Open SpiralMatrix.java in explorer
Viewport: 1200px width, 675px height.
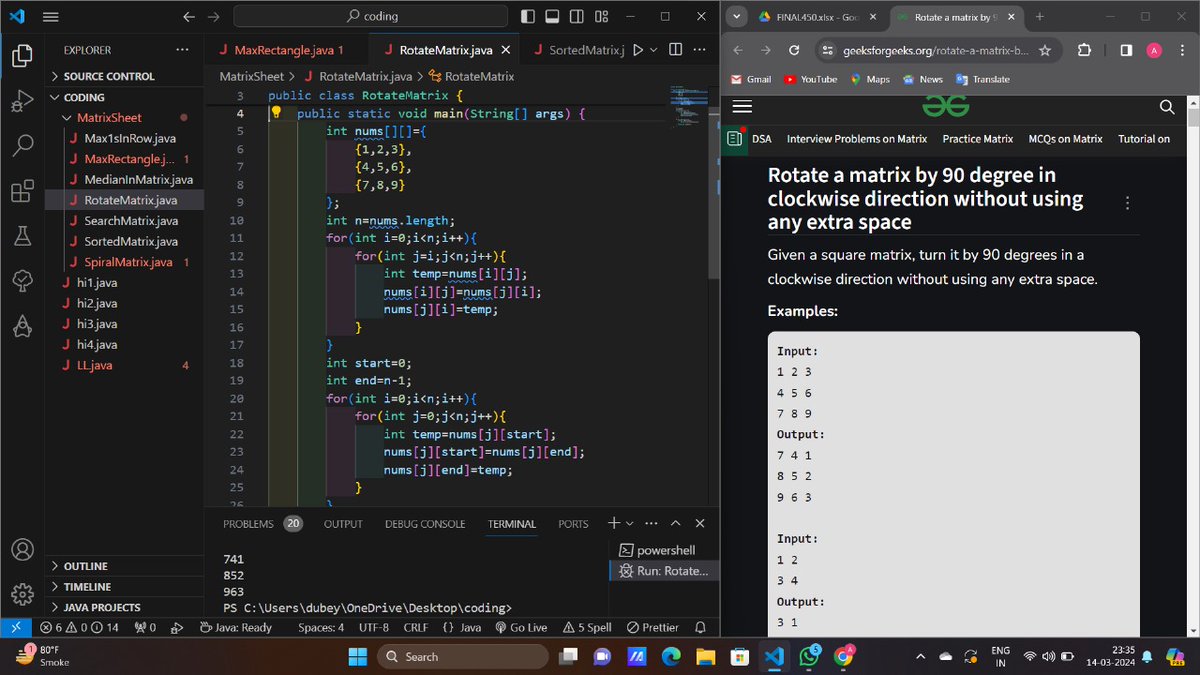130,262
